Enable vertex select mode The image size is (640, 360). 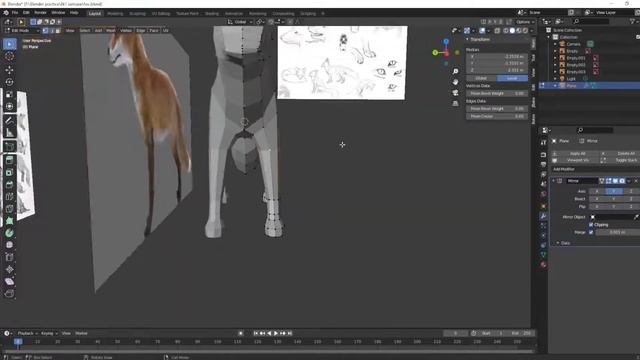click(x=45, y=31)
